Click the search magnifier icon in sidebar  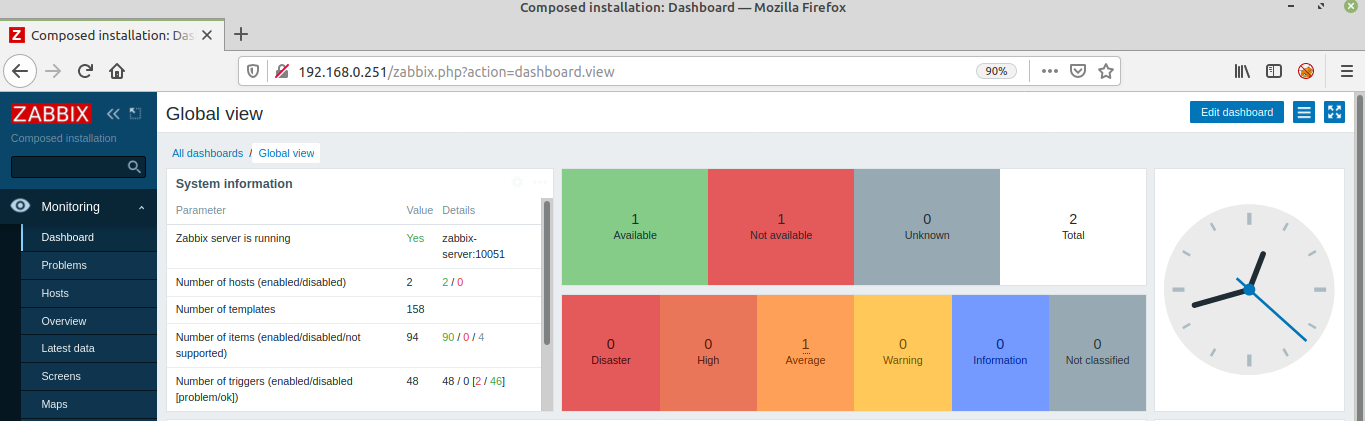pyautogui.click(x=134, y=167)
